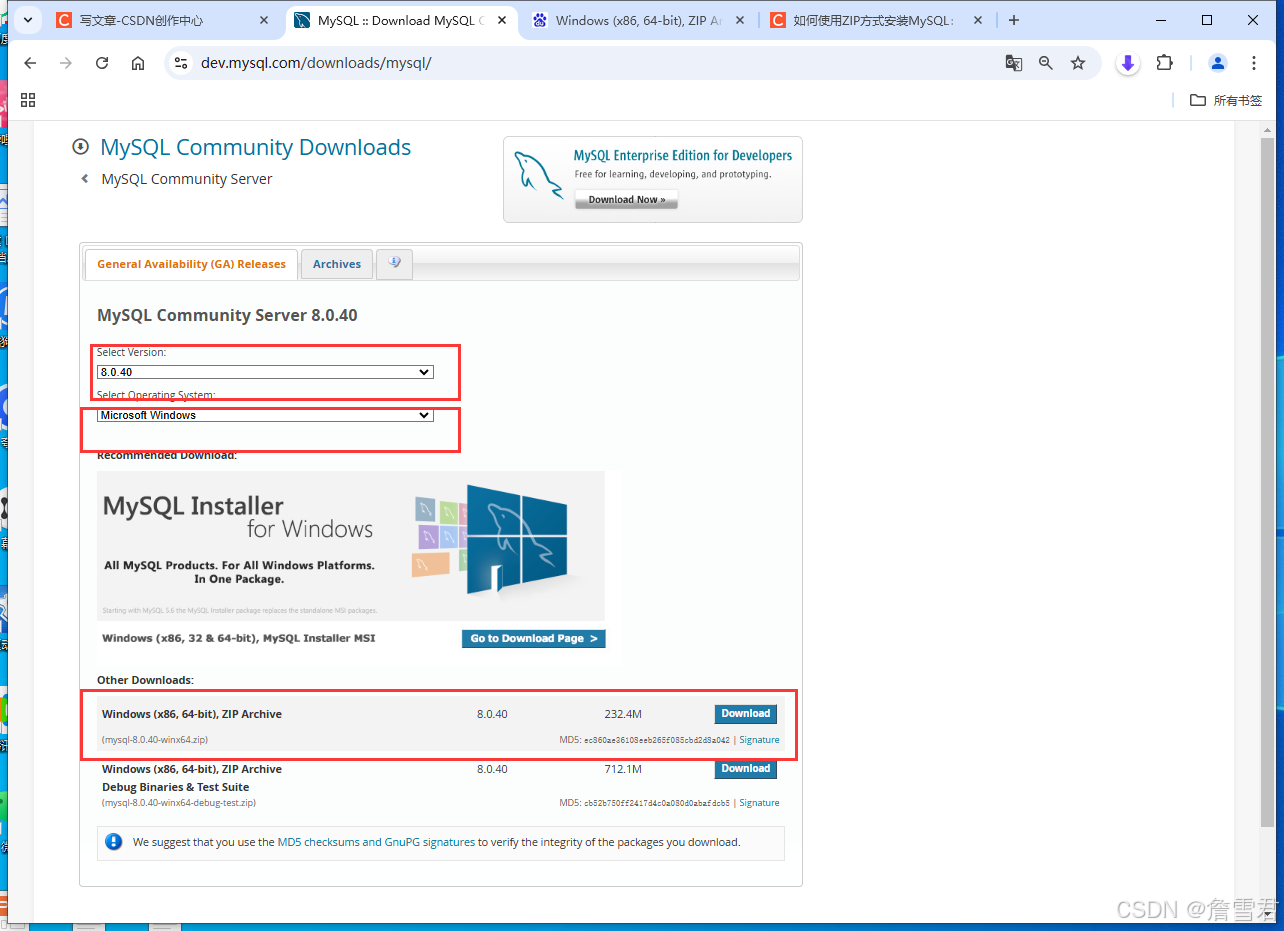Download the Debug Binaries & Test Suite 712.1M

[x=746, y=769]
